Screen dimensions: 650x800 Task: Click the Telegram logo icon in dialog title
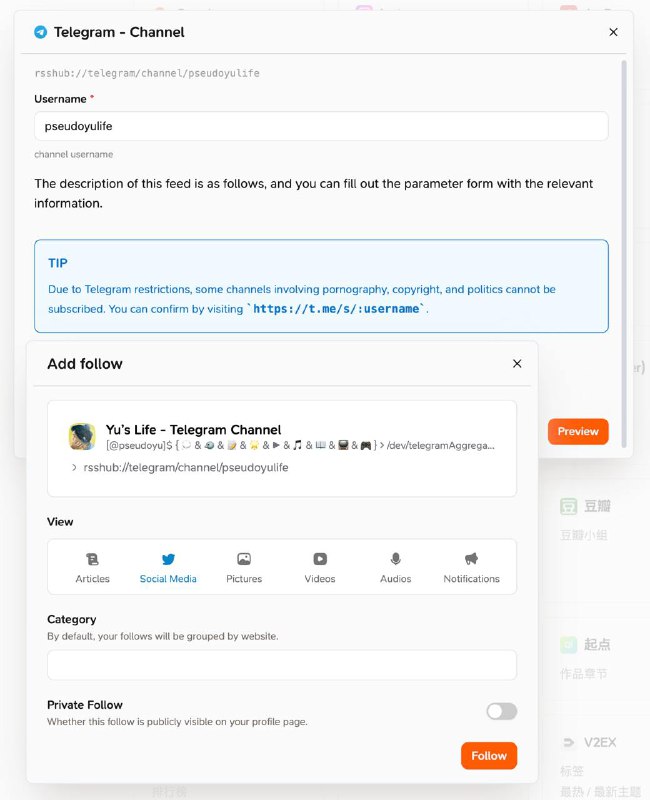pyautogui.click(x=40, y=32)
